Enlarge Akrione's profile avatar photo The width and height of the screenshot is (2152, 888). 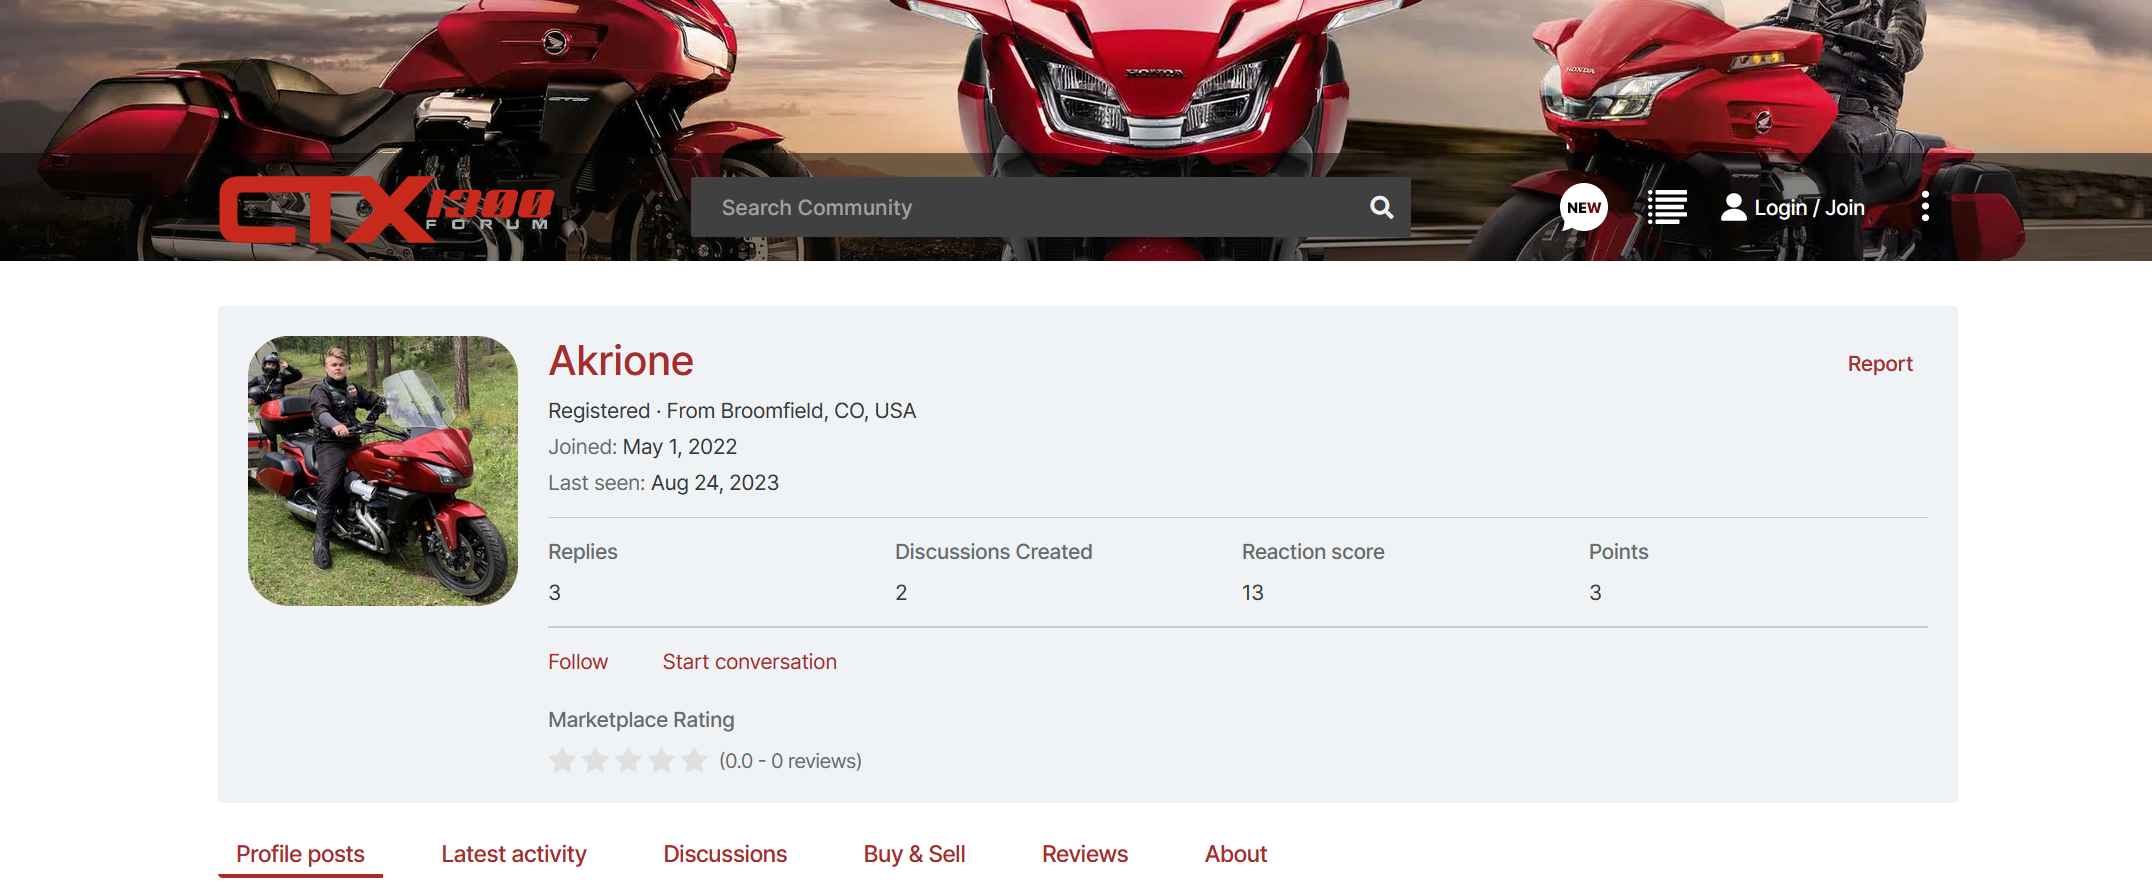coord(383,471)
